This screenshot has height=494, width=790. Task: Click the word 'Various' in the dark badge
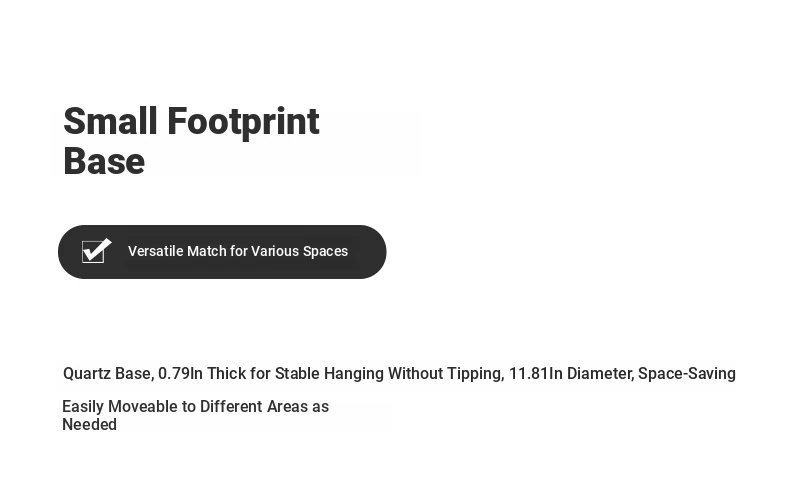(x=275, y=251)
